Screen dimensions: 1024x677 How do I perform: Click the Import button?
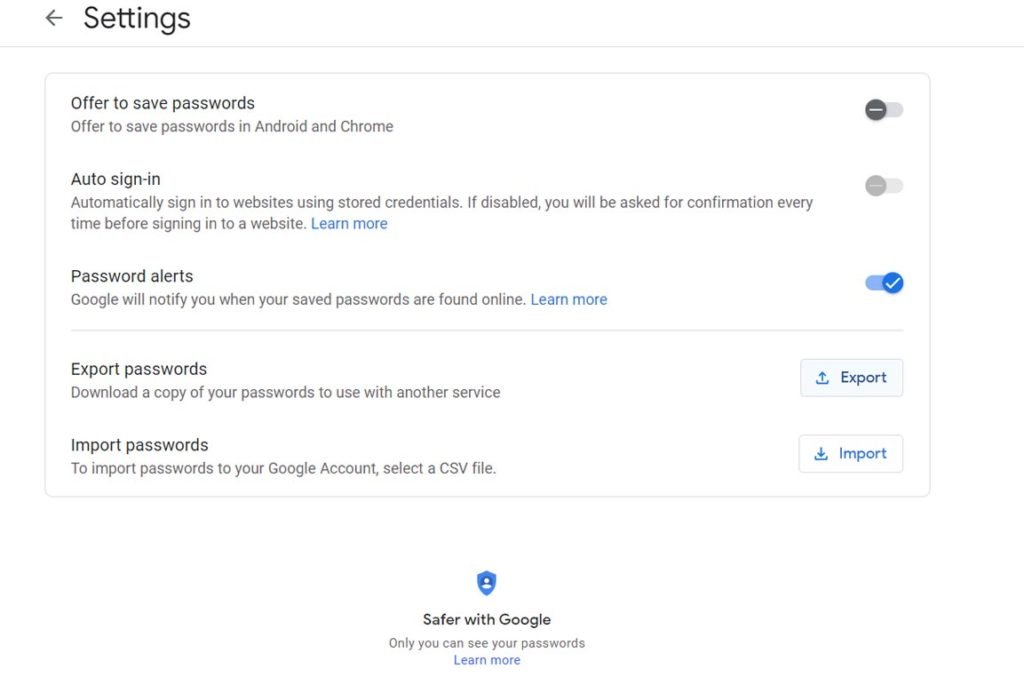pyautogui.click(x=850, y=453)
